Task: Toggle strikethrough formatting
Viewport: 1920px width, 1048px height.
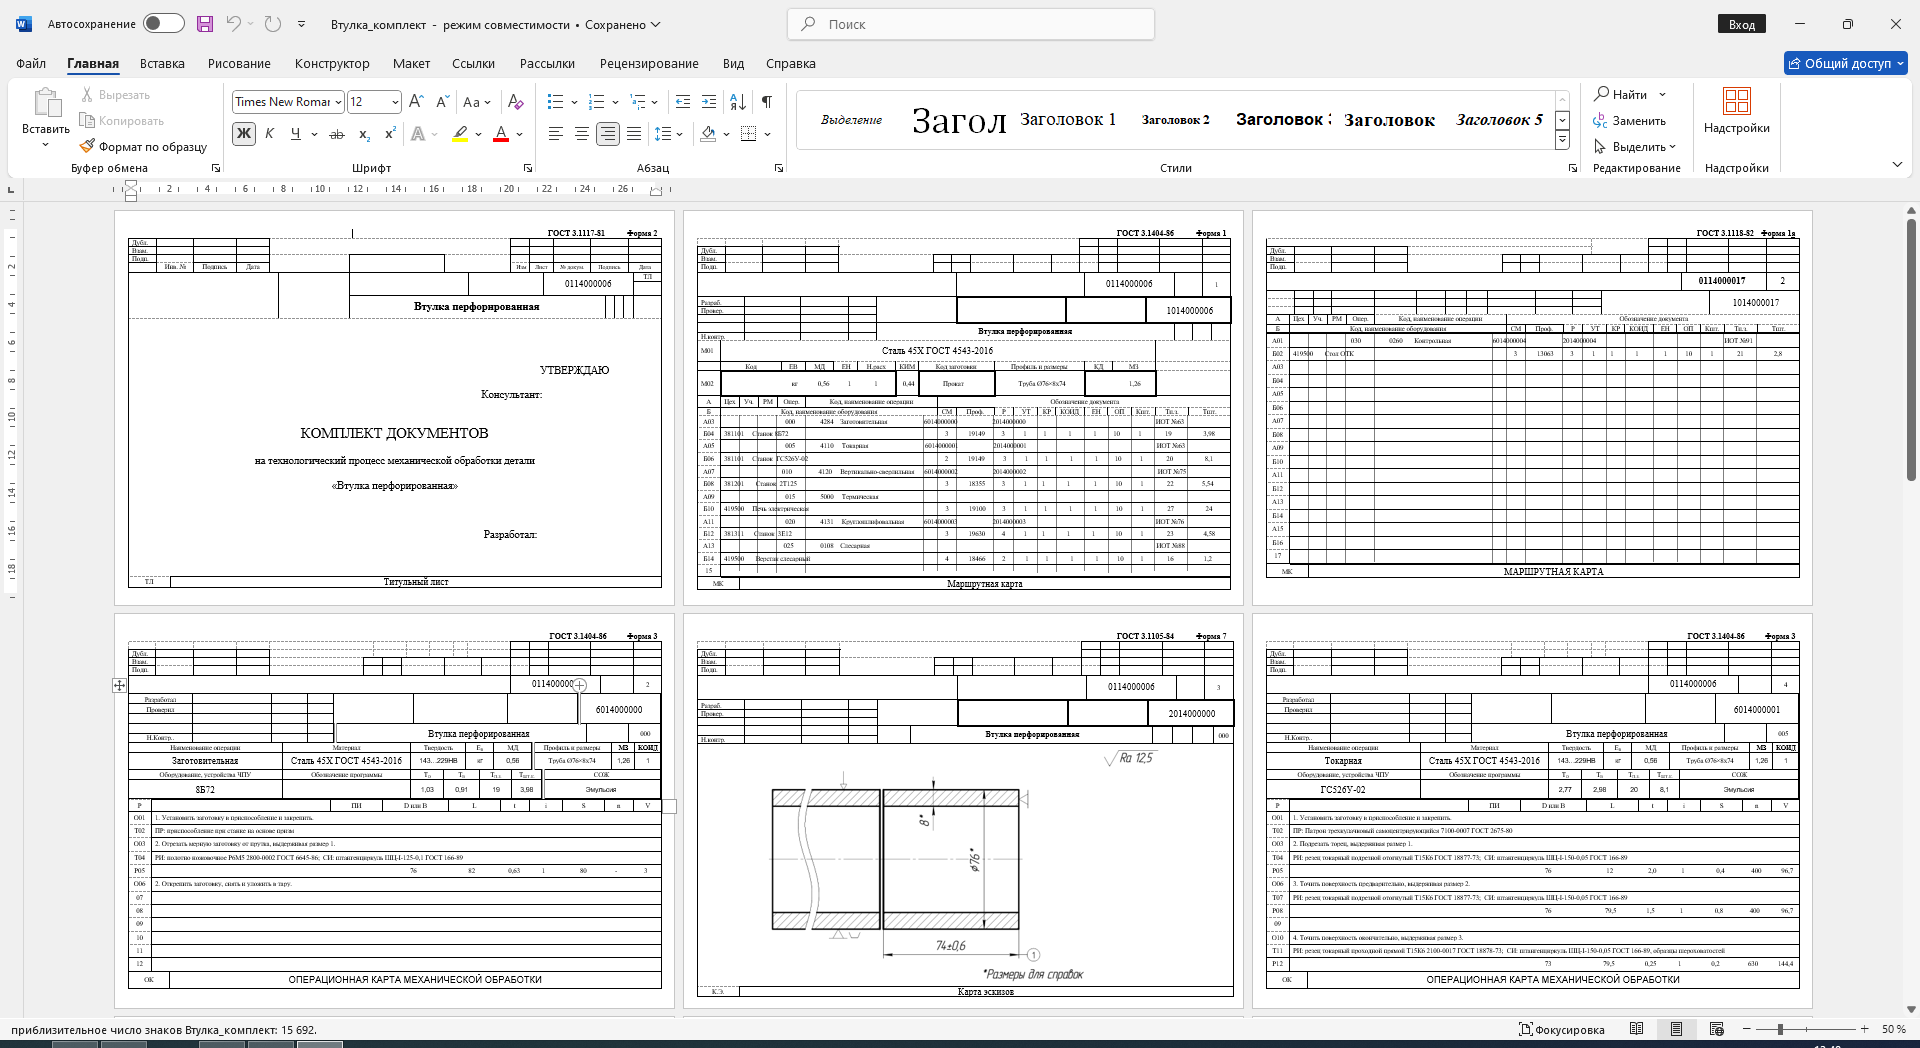Action: (x=337, y=134)
